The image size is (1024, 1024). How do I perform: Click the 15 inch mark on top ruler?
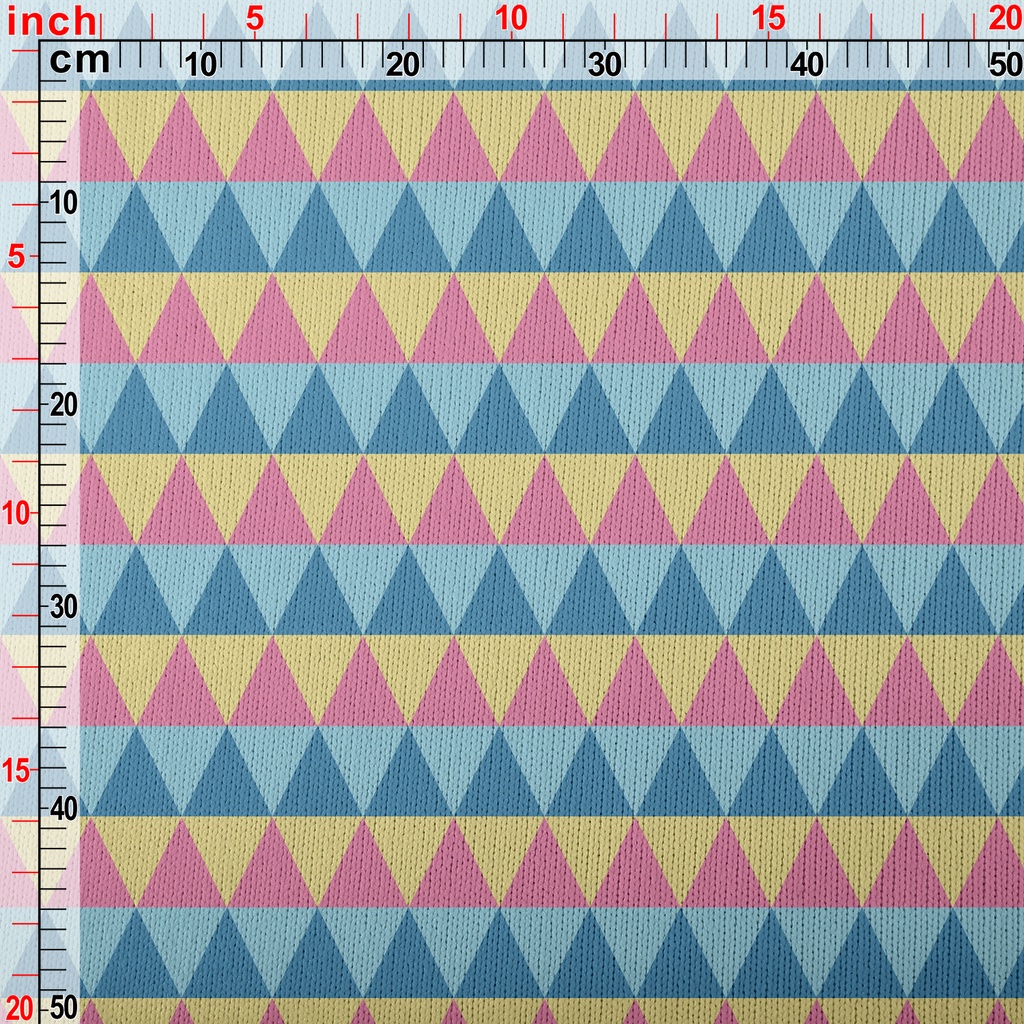[768, 19]
